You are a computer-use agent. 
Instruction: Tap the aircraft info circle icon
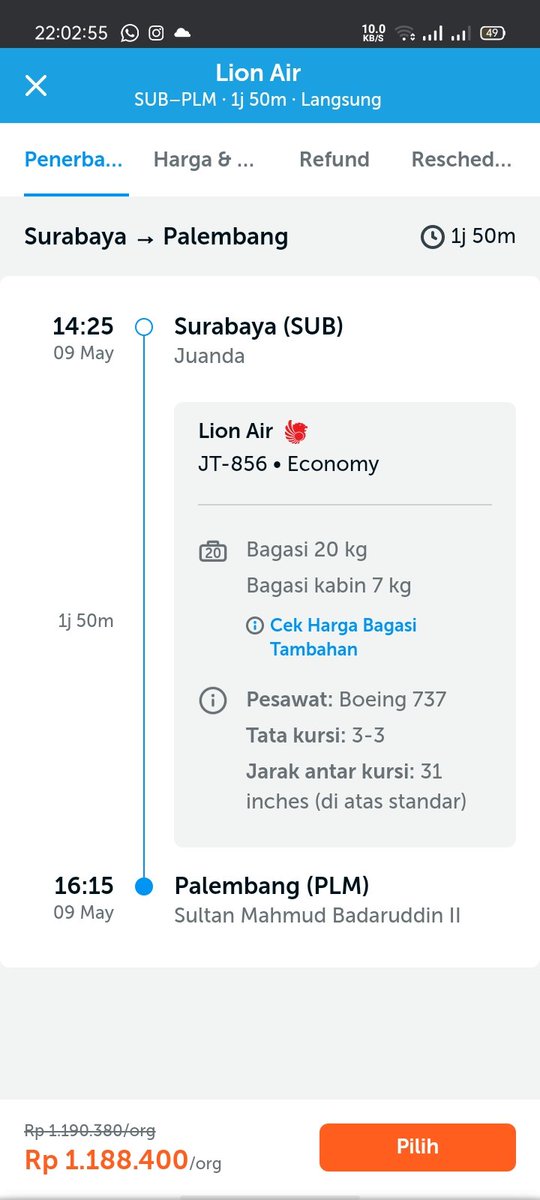click(213, 700)
